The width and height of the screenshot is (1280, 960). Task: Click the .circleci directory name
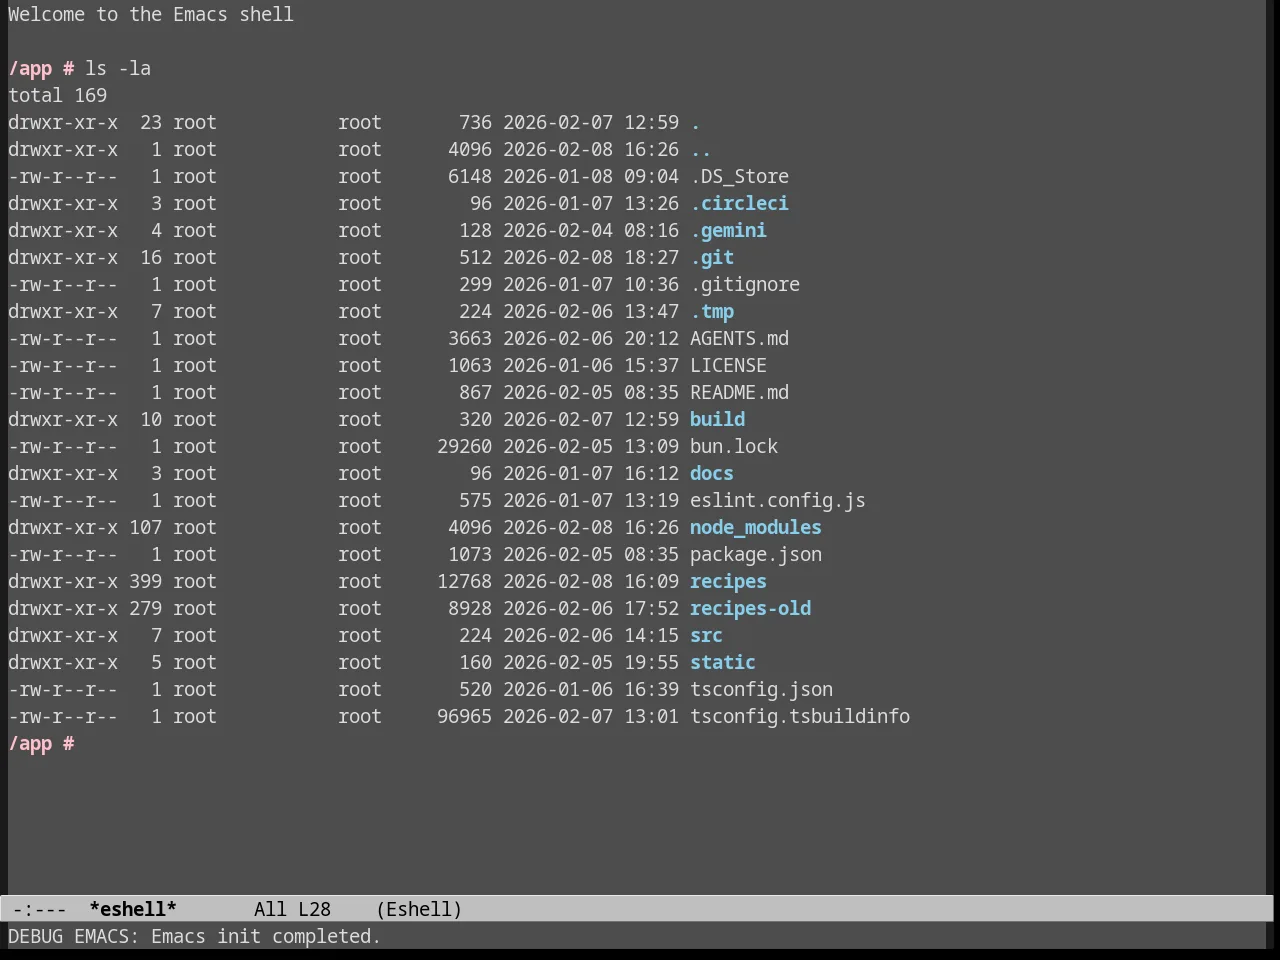pyautogui.click(x=739, y=203)
